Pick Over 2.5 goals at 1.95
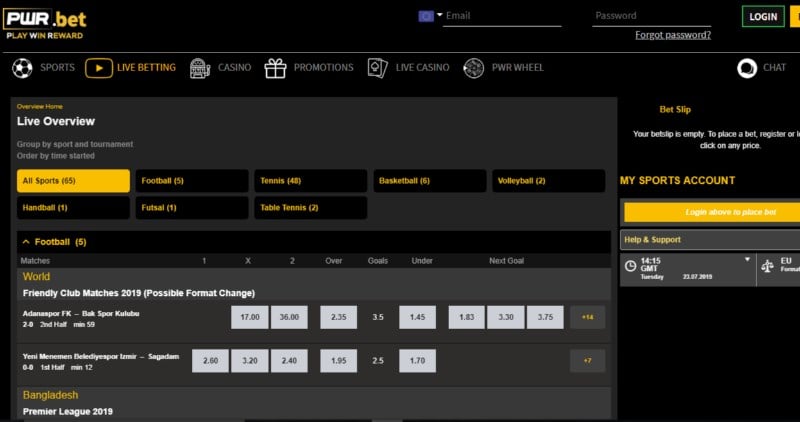 pos(338,361)
